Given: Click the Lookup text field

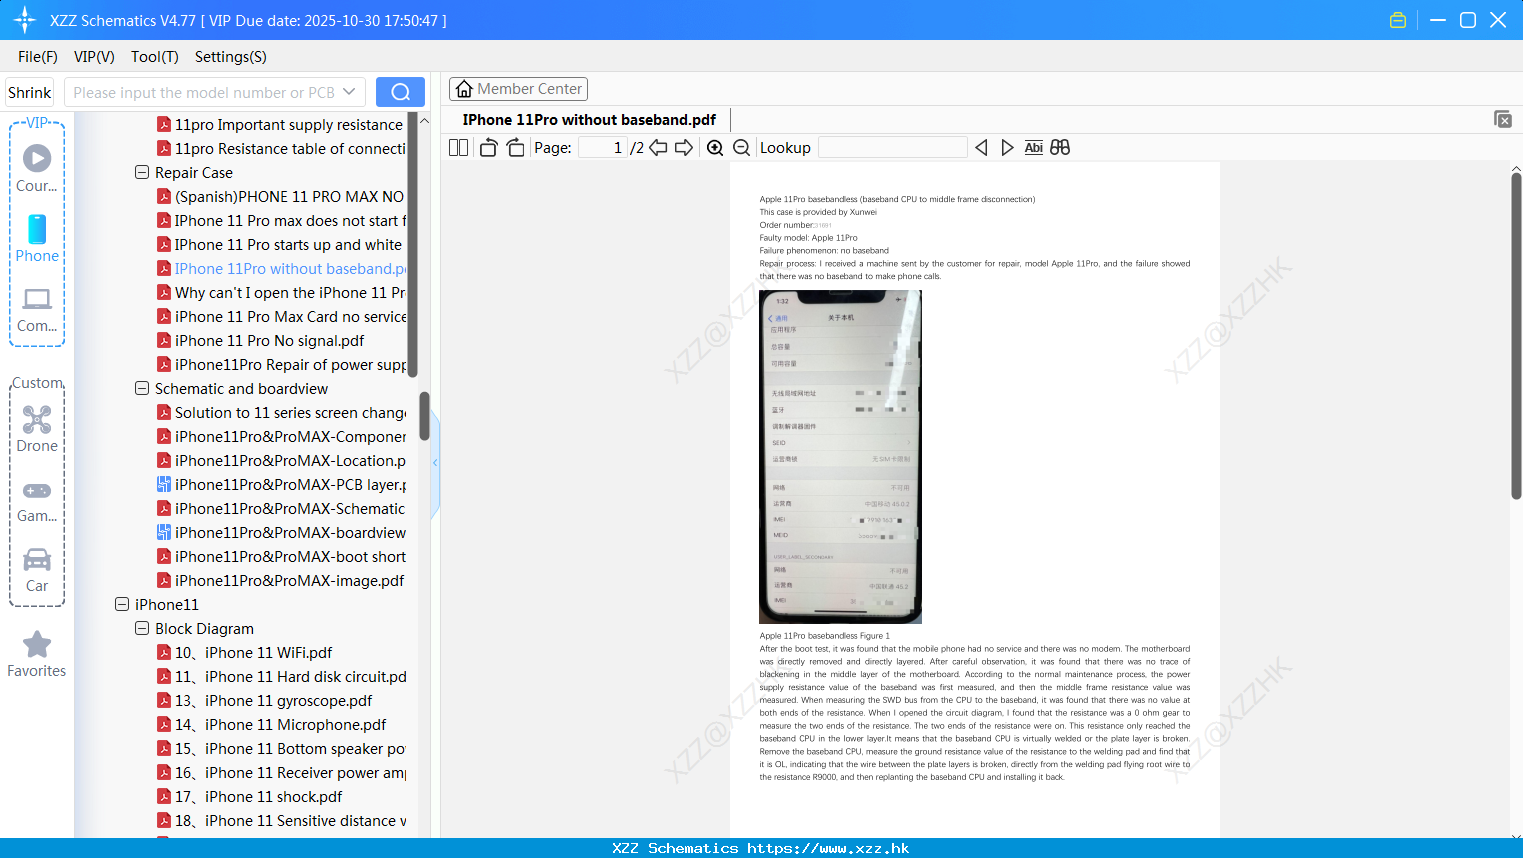Looking at the screenshot, I should point(893,148).
